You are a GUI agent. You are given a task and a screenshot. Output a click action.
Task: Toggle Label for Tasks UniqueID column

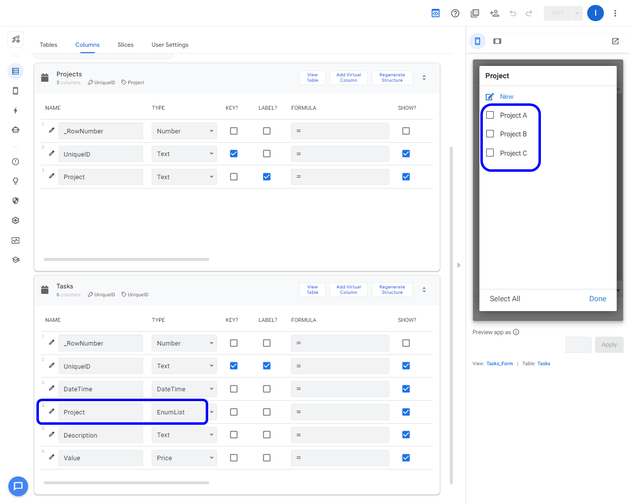(267, 366)
